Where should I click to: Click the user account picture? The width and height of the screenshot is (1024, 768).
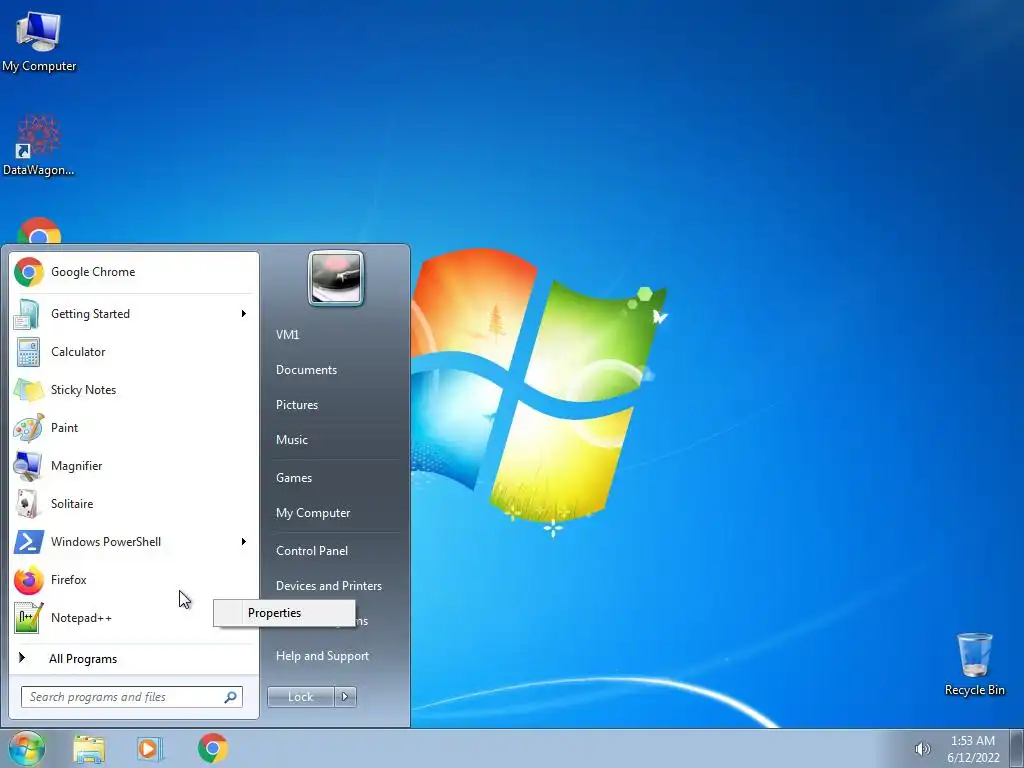coord(336,278)
